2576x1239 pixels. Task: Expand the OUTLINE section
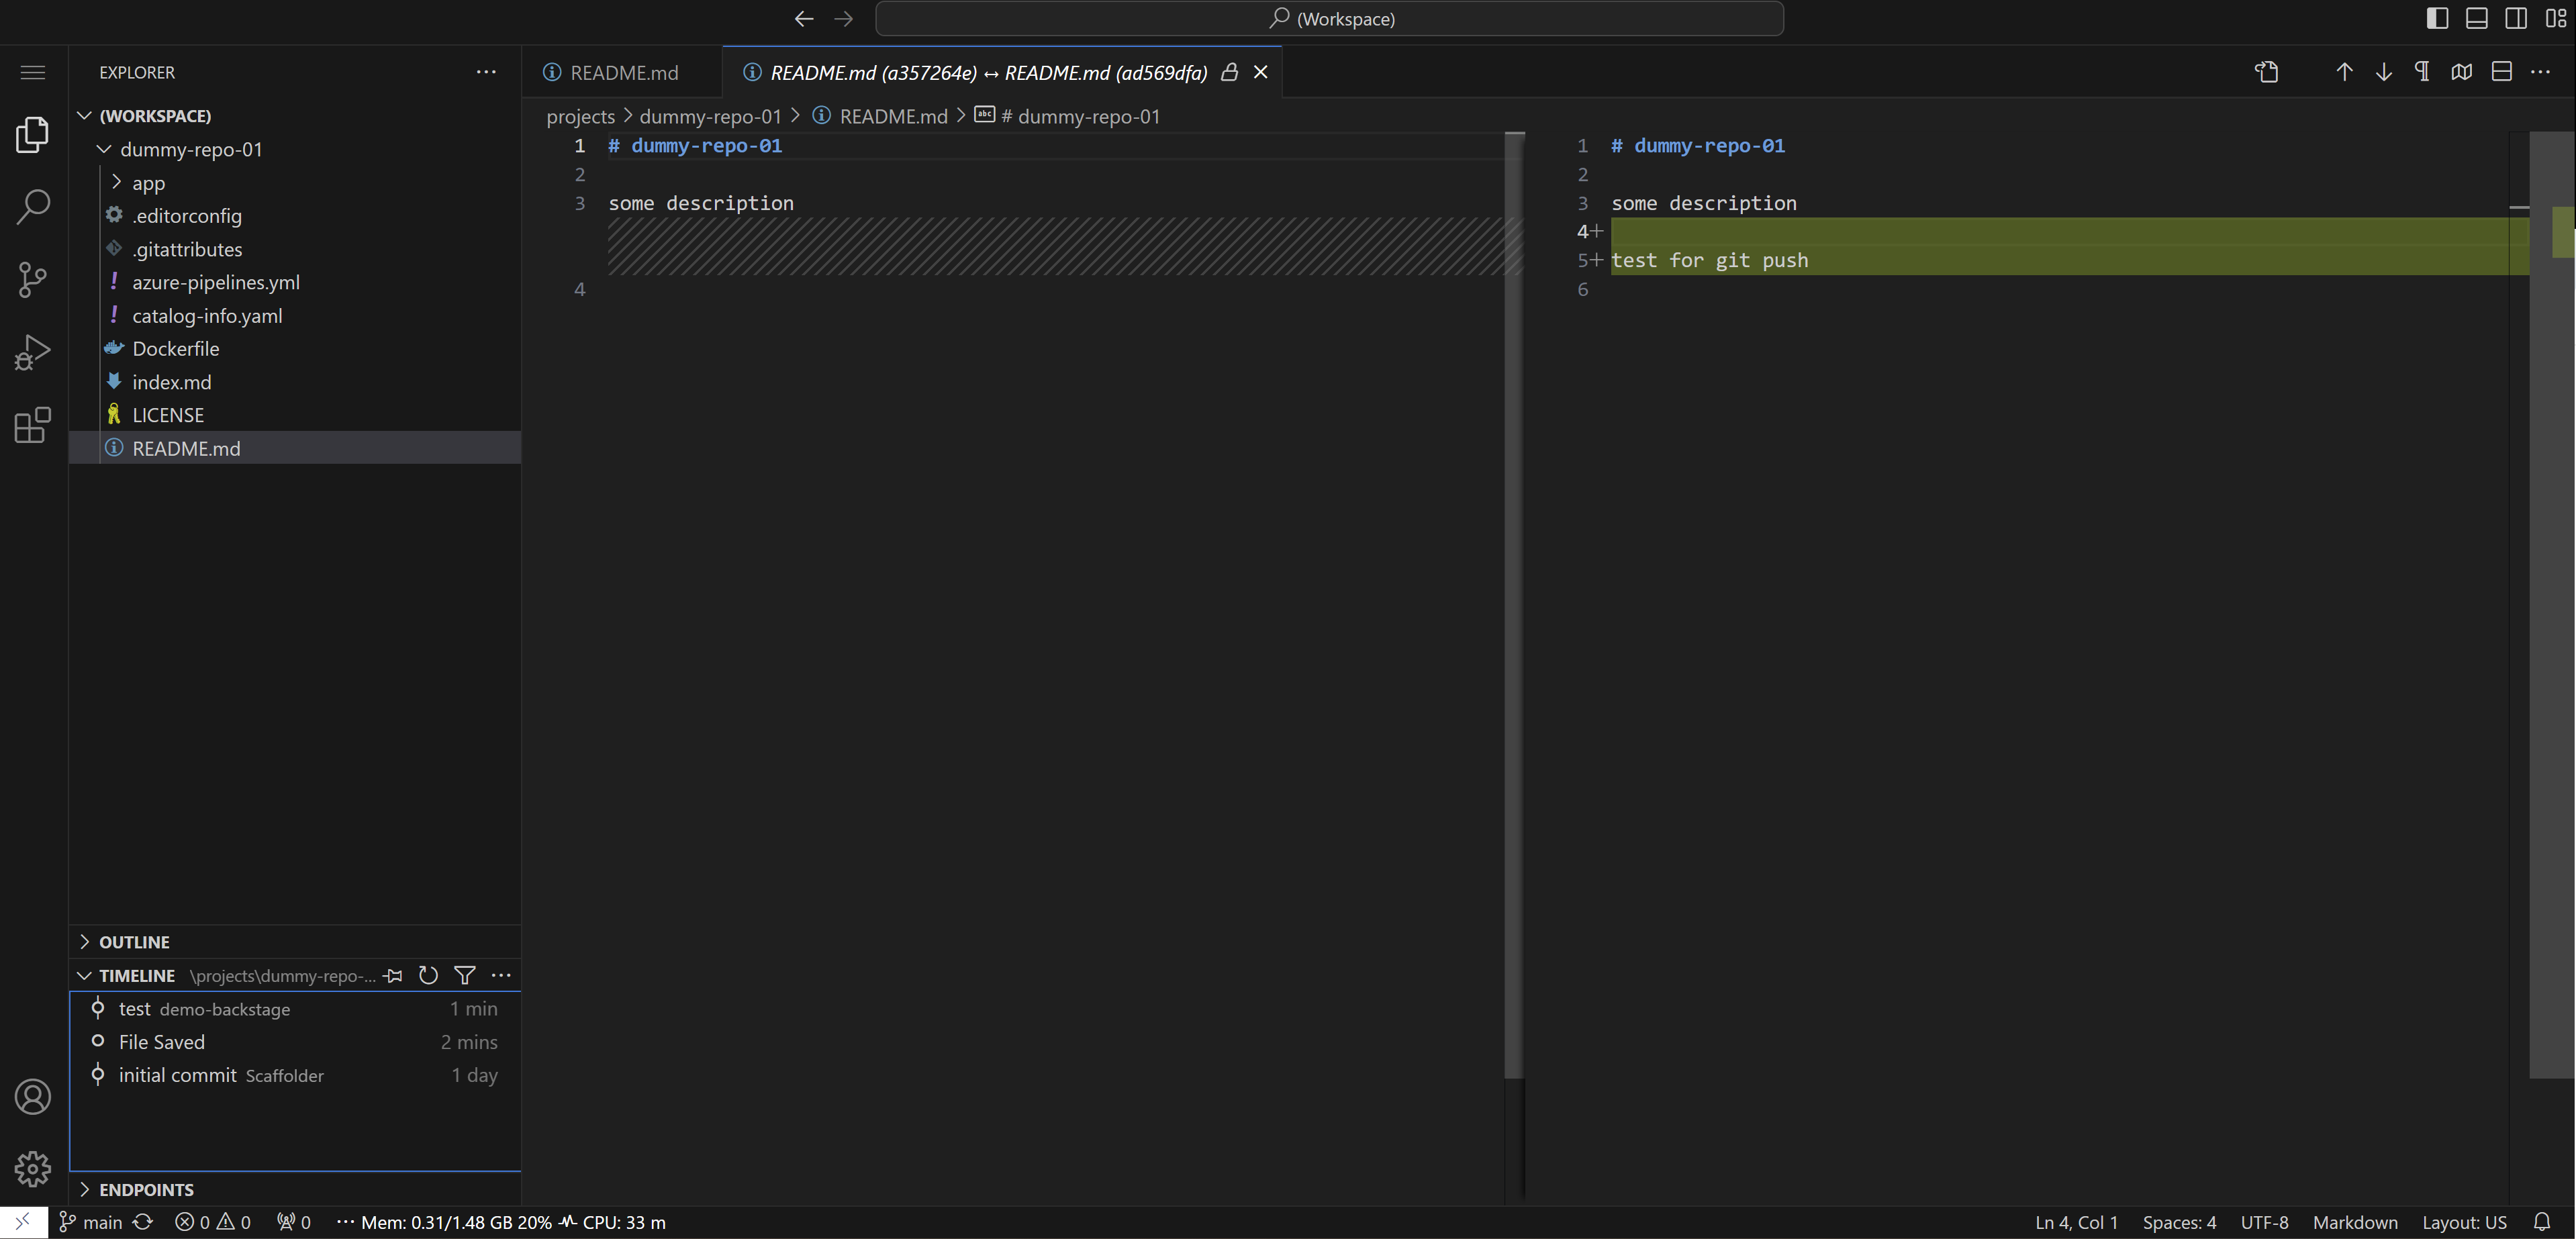pyautogui.click(x=134, y=942)
